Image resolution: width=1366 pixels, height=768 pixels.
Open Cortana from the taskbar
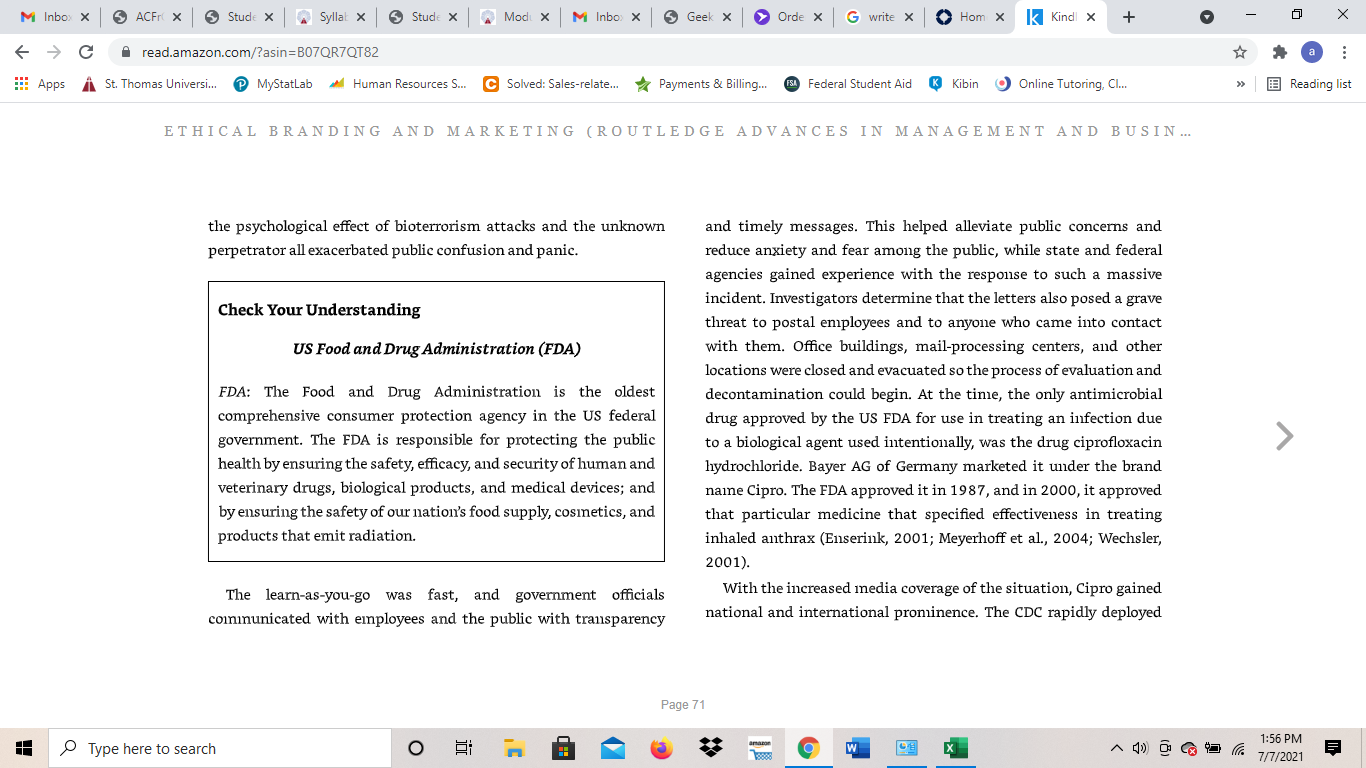(416, 748)
